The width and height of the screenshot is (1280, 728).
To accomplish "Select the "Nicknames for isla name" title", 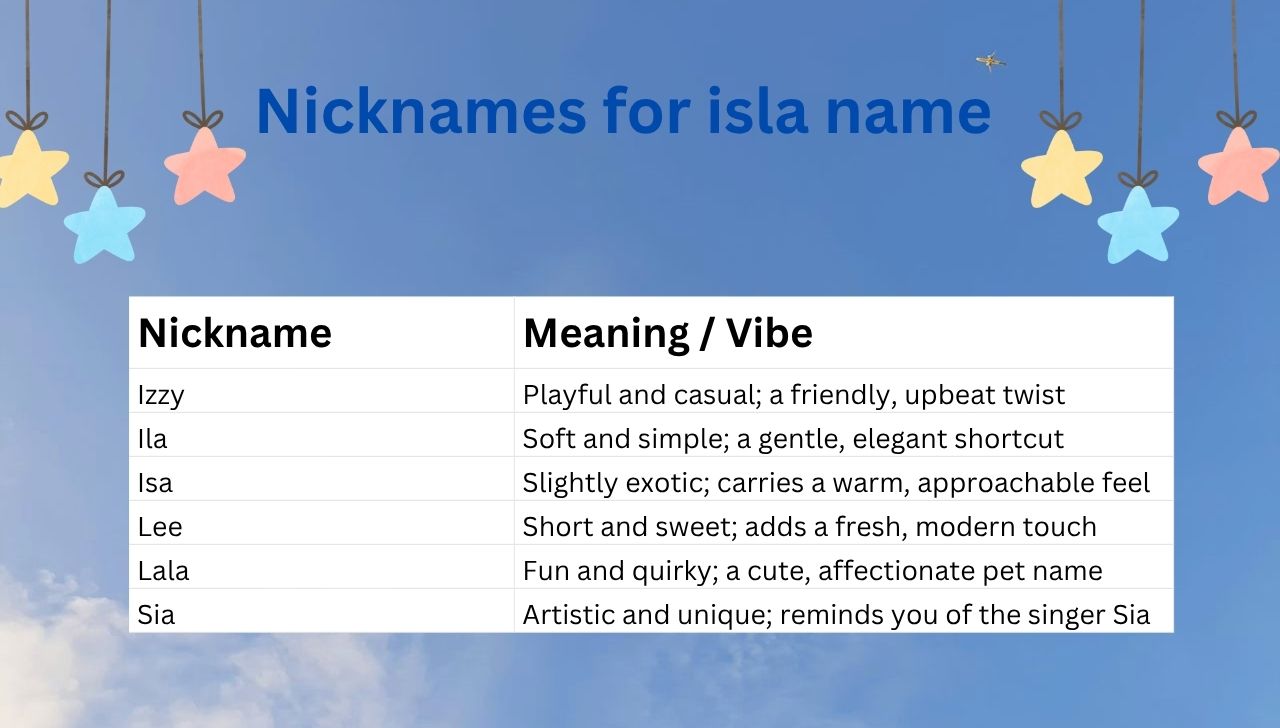I will click(623, 111).
